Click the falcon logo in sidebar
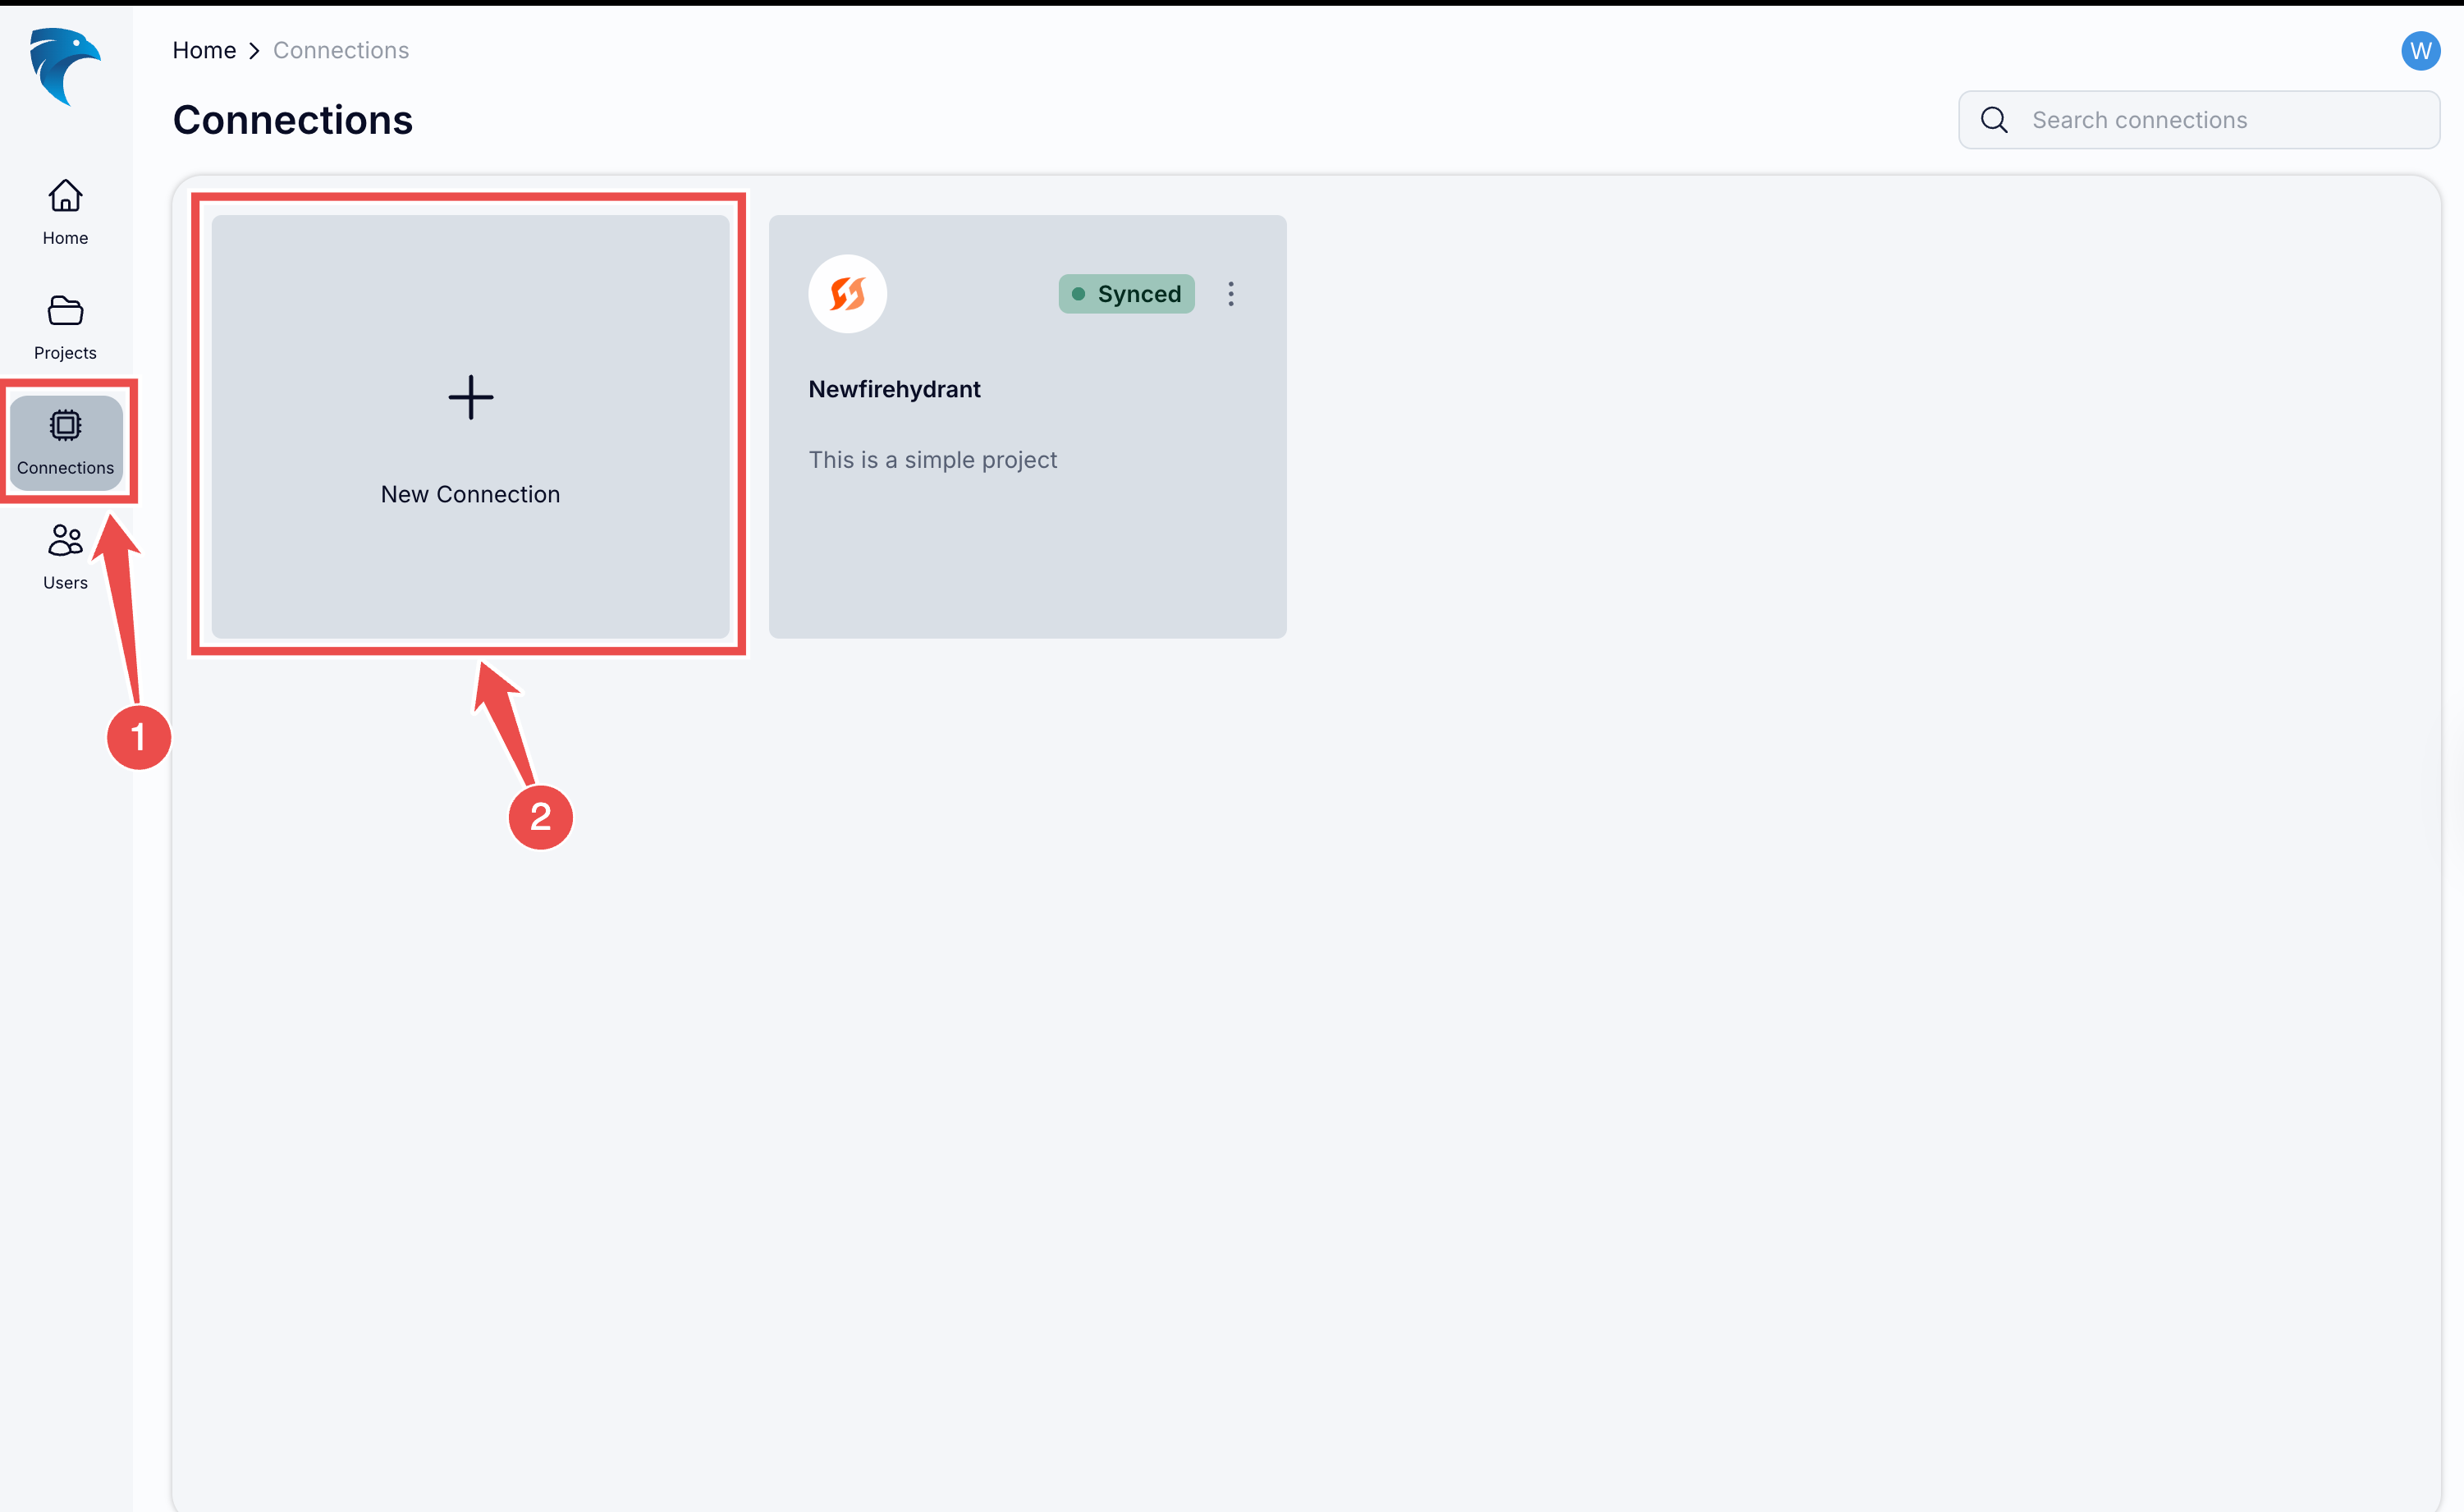The height and width of the screenshot is (1512, 2464). (64, 66)
